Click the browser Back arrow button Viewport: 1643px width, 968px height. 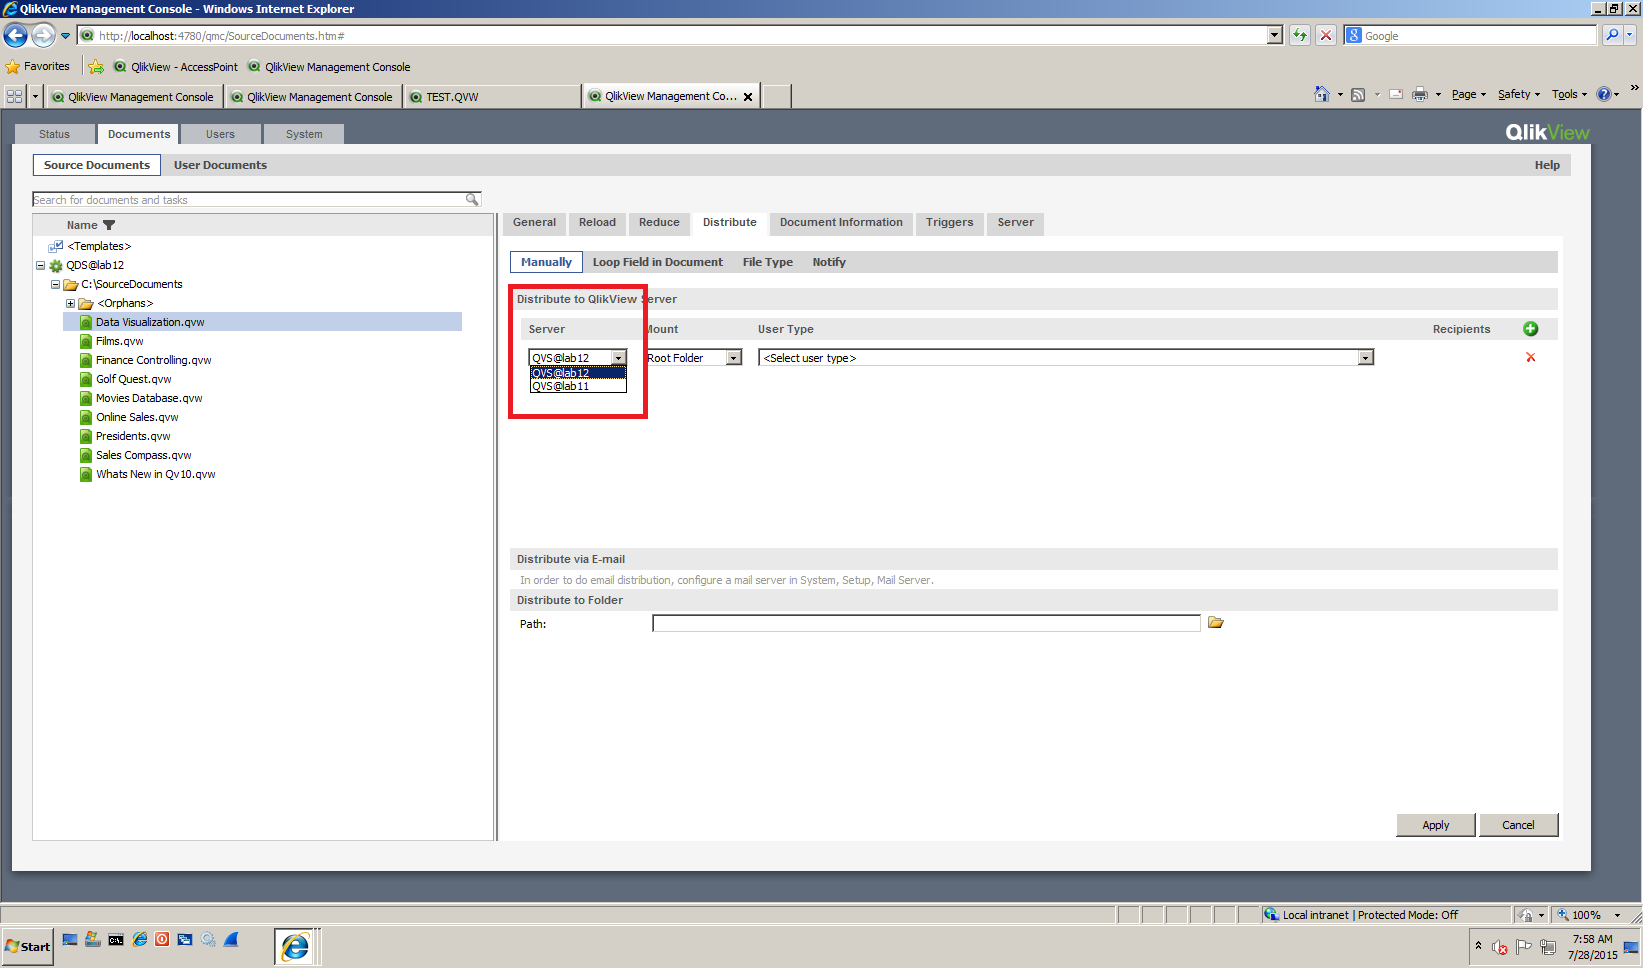tap(15, 36)
